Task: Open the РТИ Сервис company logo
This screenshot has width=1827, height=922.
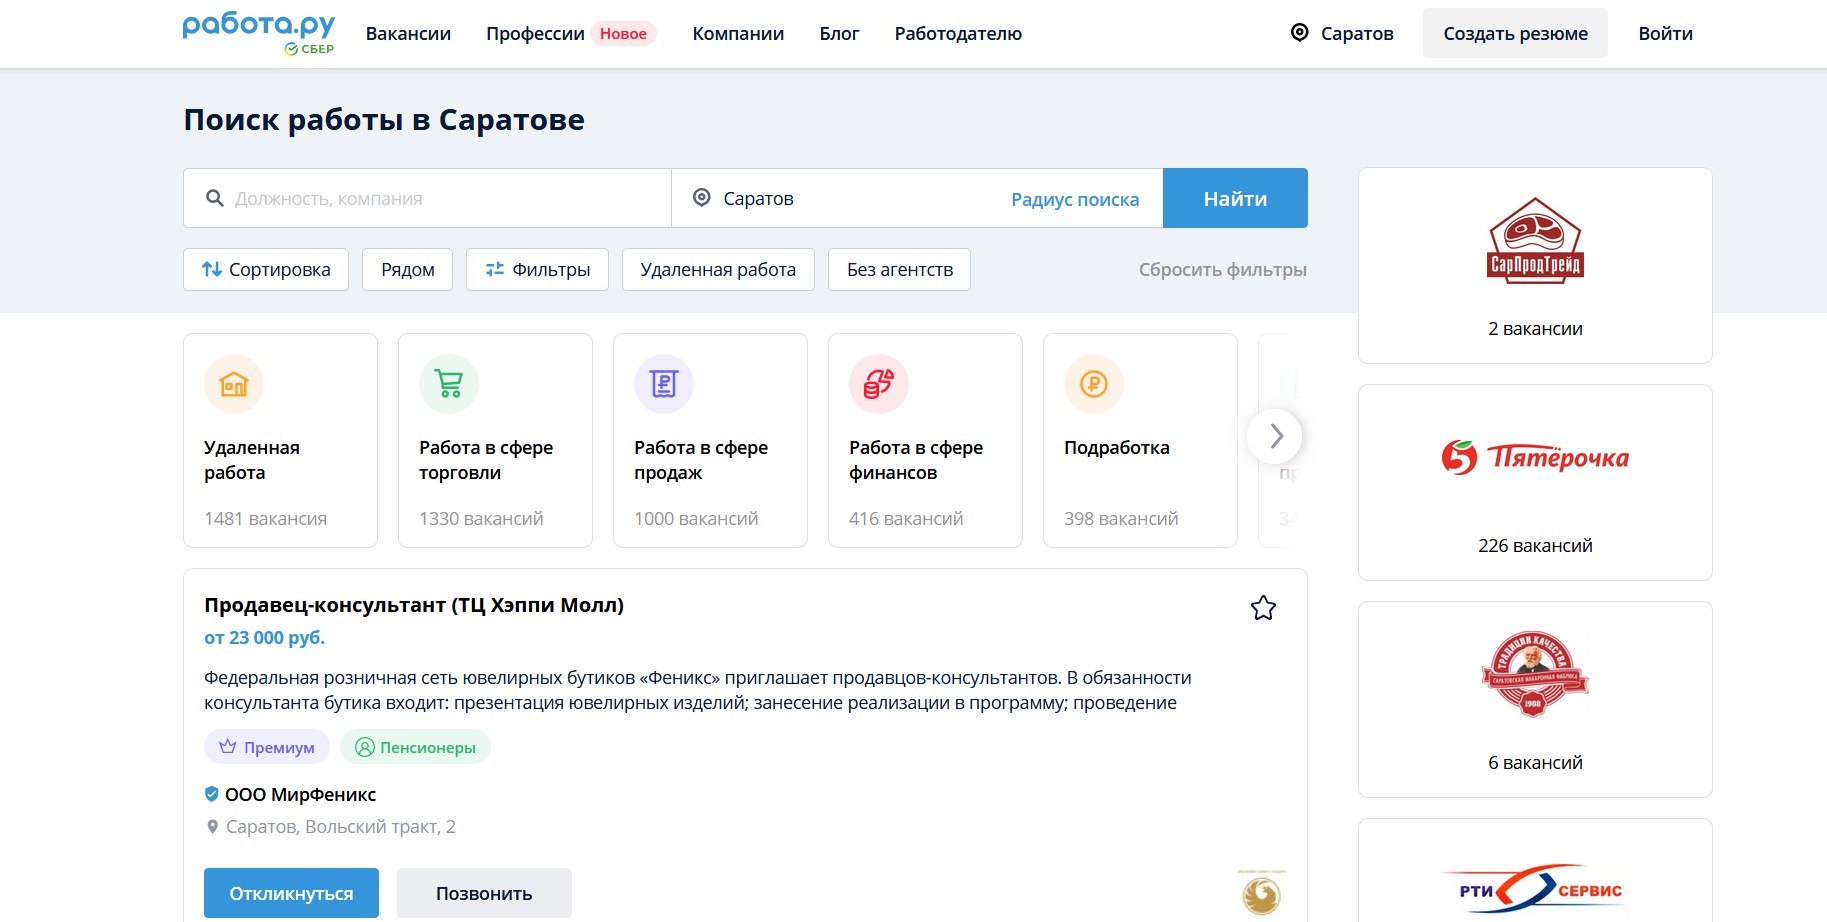Action: tap(1535, 889)
